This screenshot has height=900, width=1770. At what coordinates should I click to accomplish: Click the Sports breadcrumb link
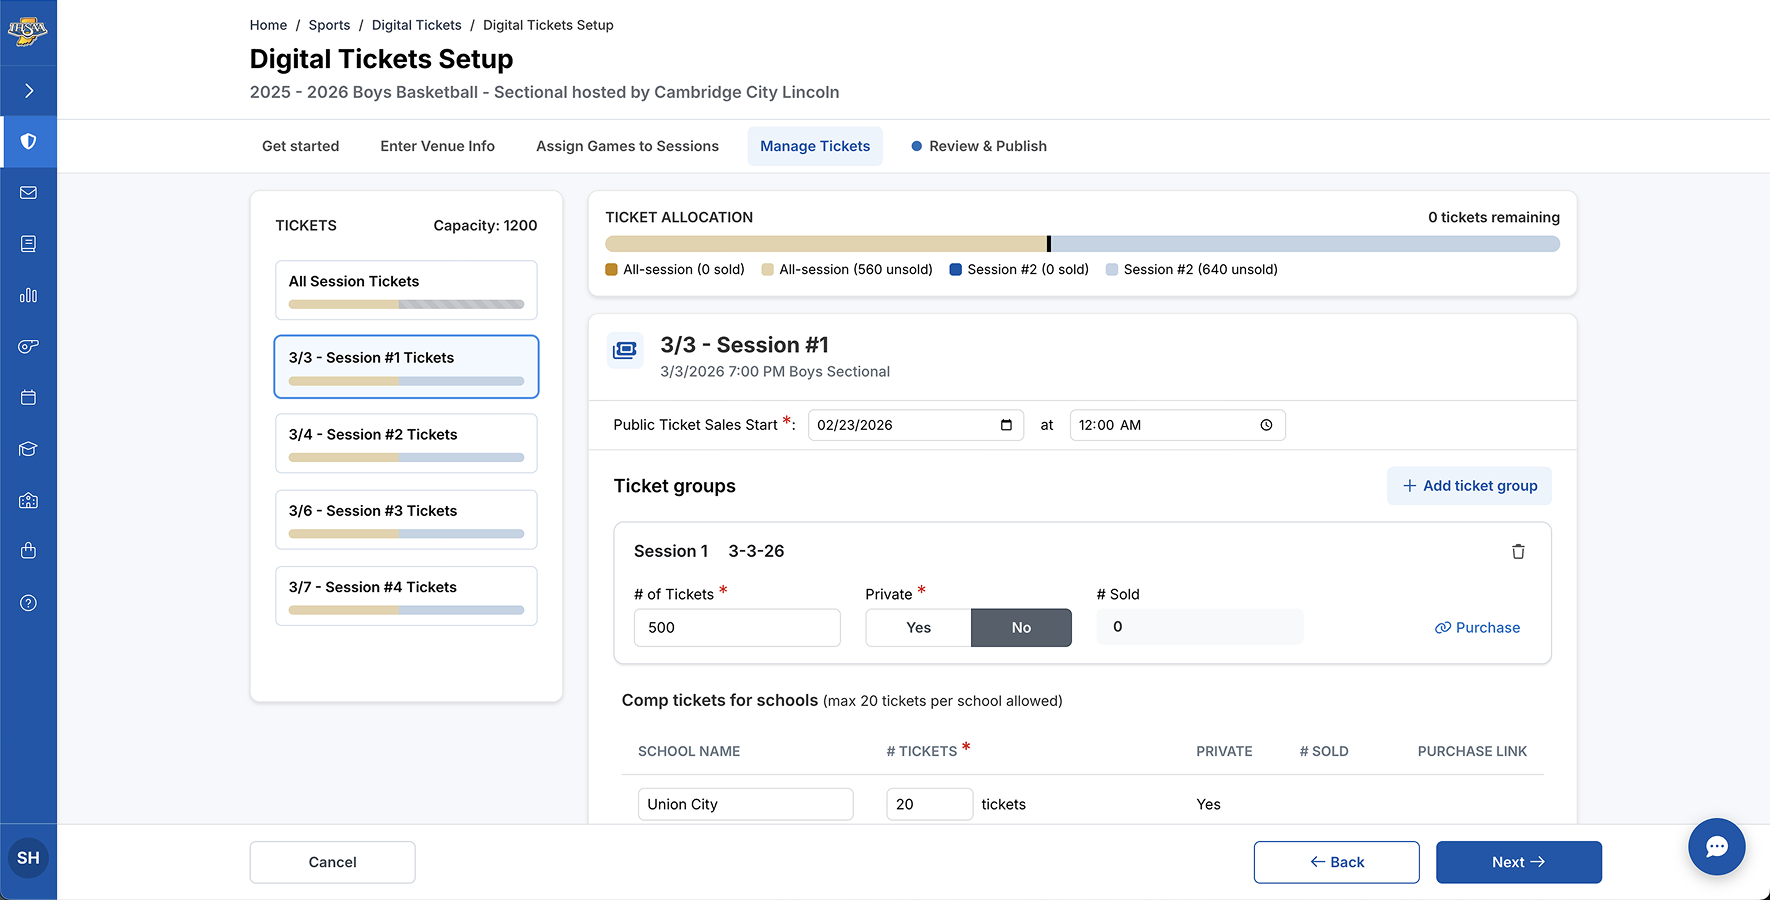pyautogui.click(x=329, y=25)
